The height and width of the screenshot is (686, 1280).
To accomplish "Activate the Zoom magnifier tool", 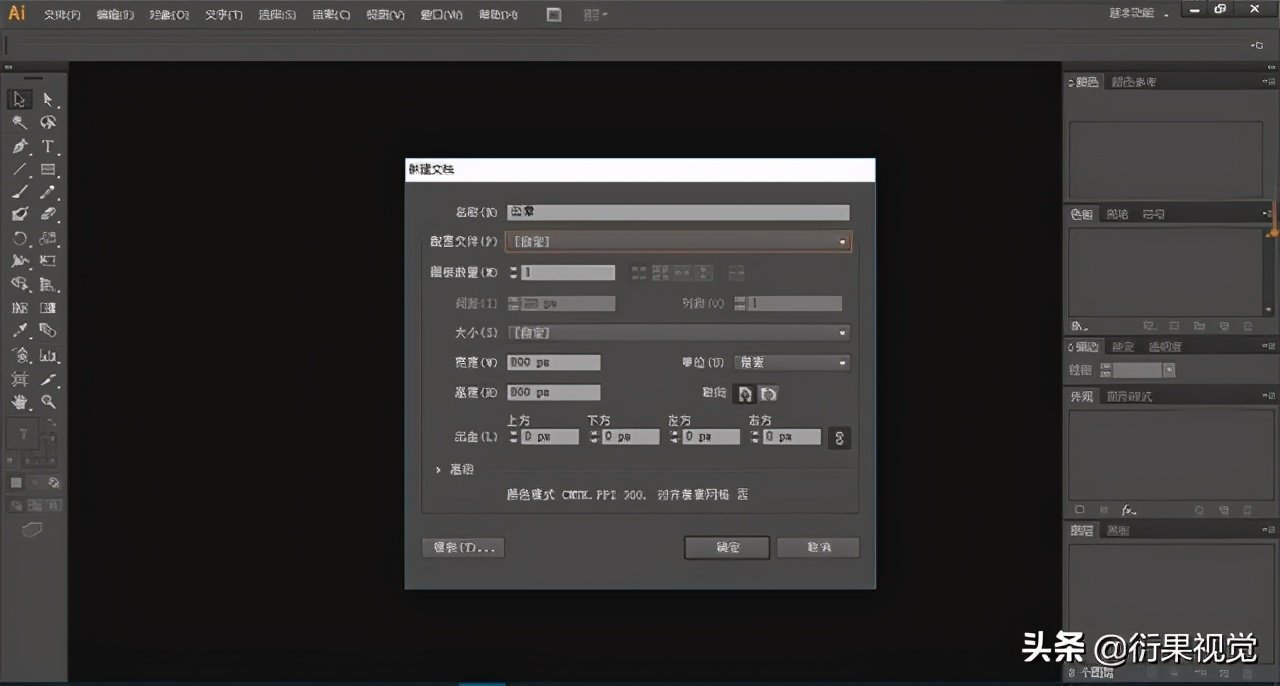I will point(47,402).
